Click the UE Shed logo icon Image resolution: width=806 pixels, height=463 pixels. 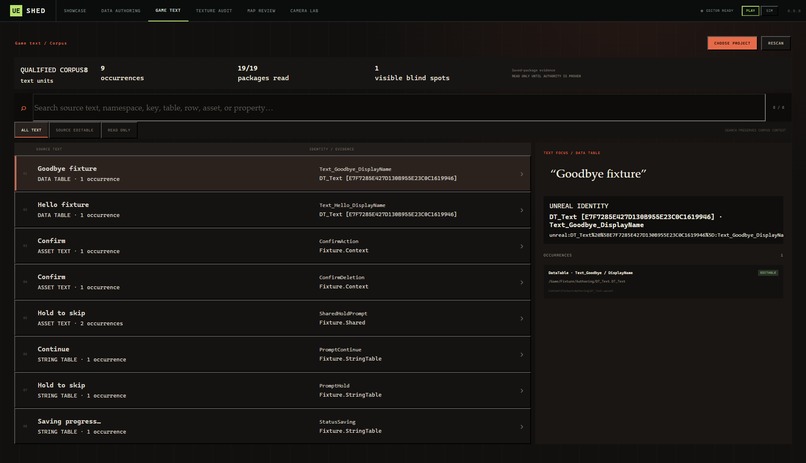[16, 10]
